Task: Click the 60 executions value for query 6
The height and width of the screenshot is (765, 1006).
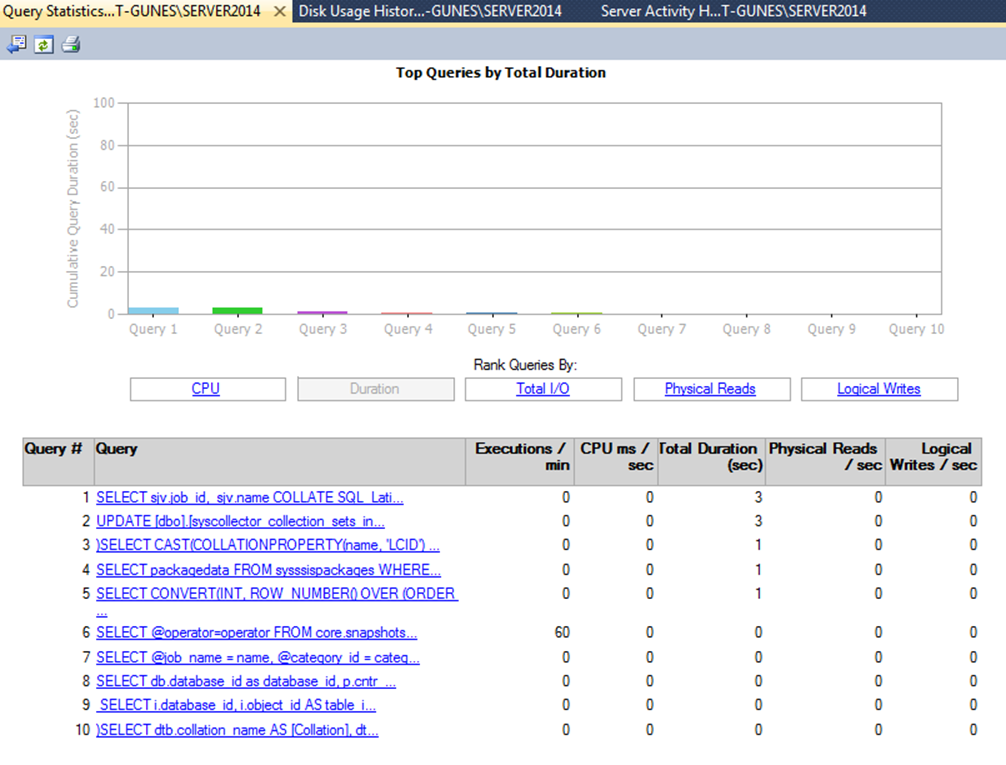Action: (x=562, y=633)
